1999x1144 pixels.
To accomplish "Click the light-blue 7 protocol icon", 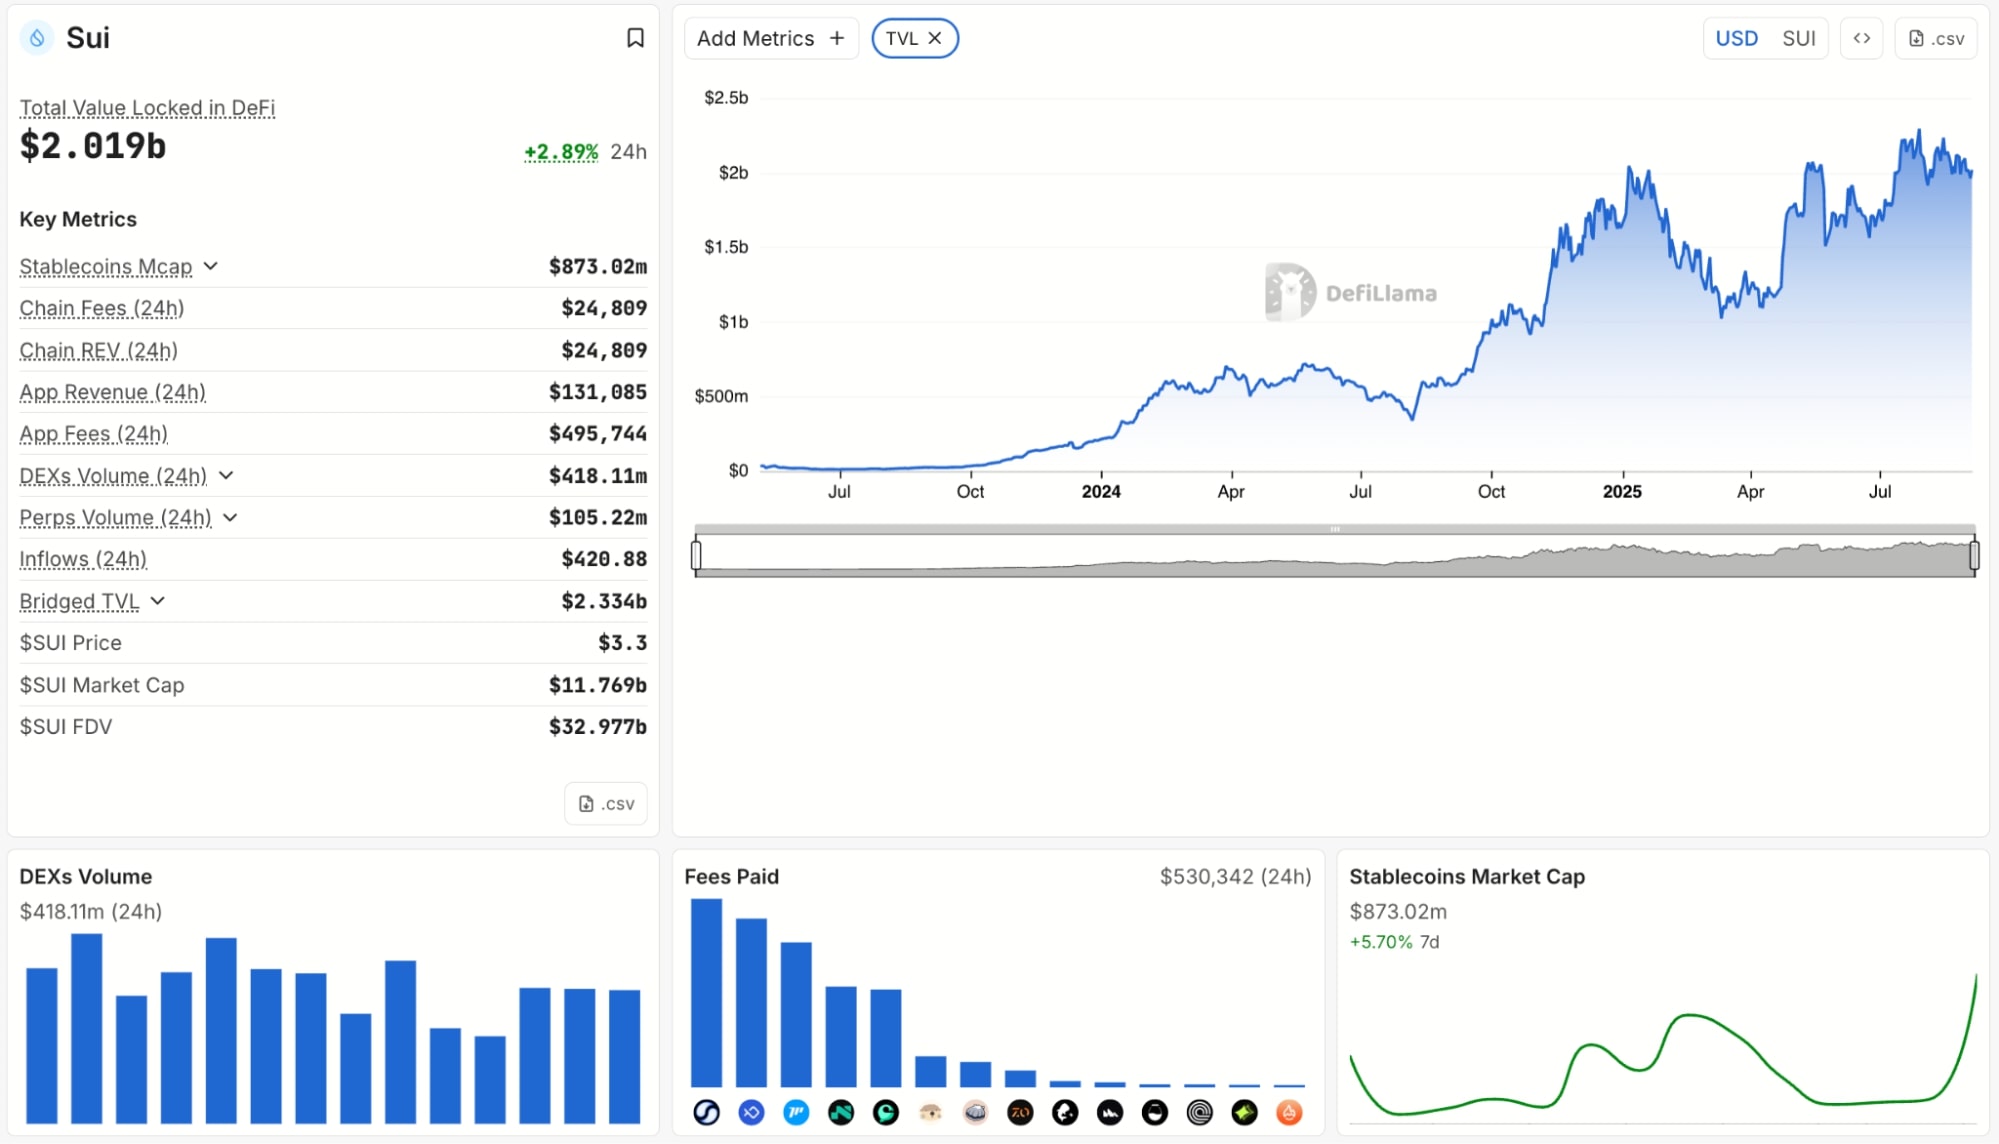I will (796, 1112).
